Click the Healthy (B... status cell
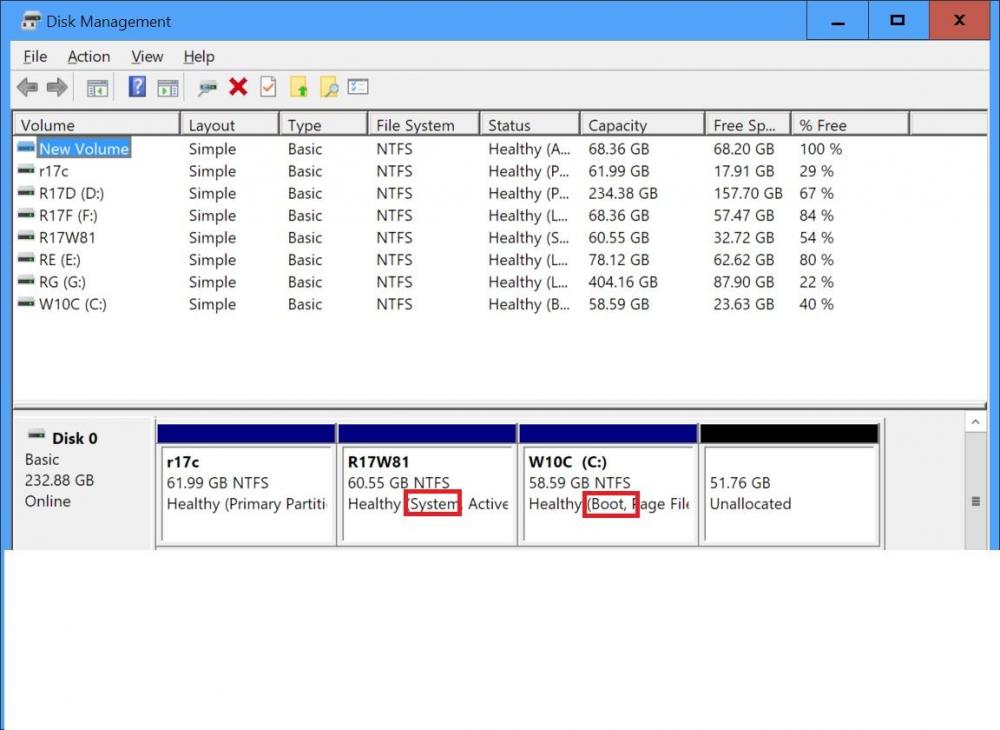This screenshot has height=730, width=1000. [x=529, y=304]
